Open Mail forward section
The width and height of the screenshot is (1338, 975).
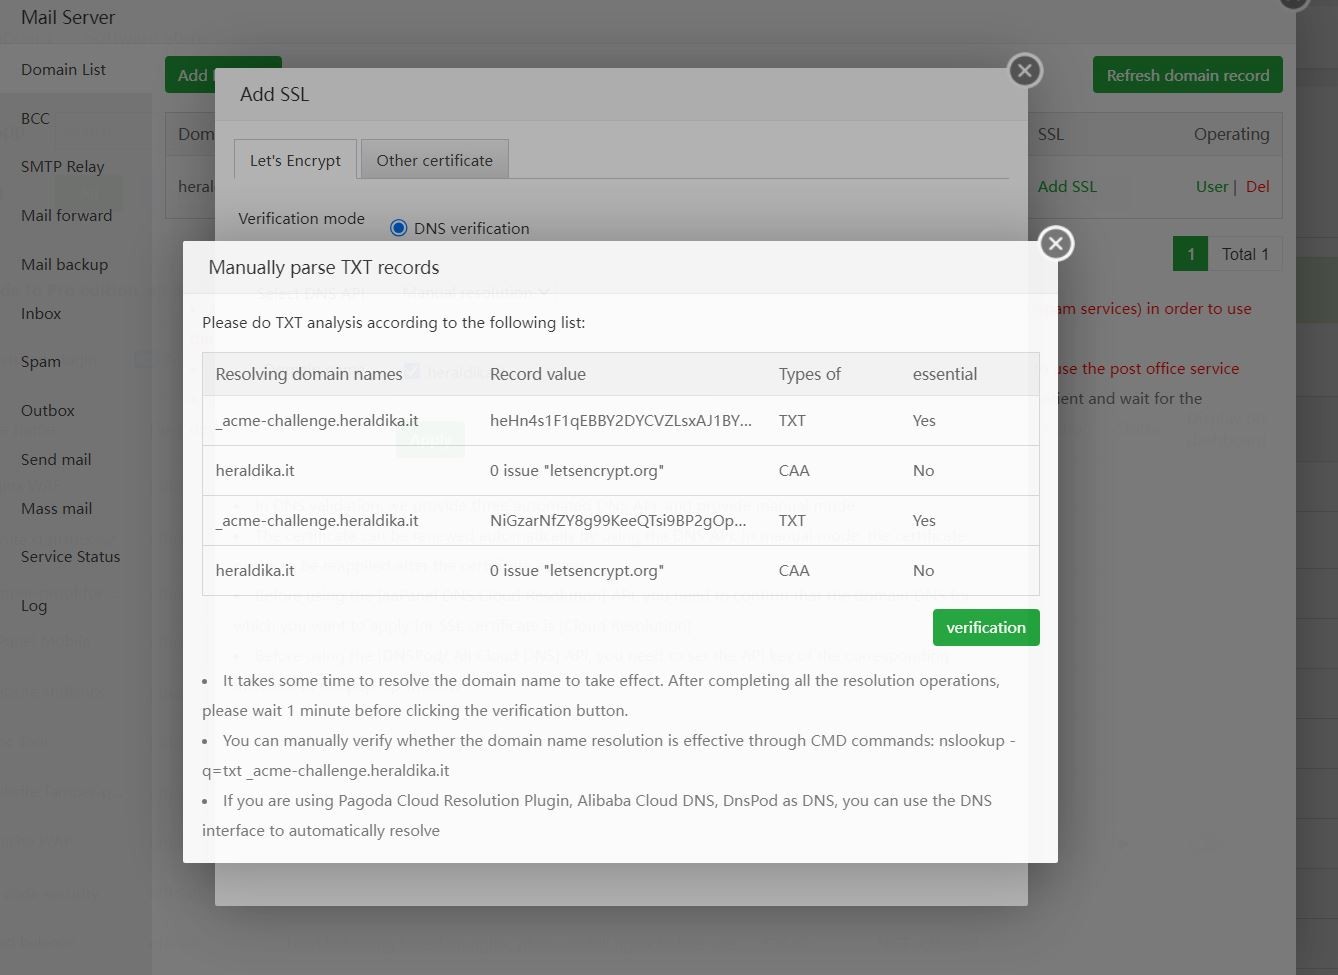pyautogui.click(x=66, y=215)
